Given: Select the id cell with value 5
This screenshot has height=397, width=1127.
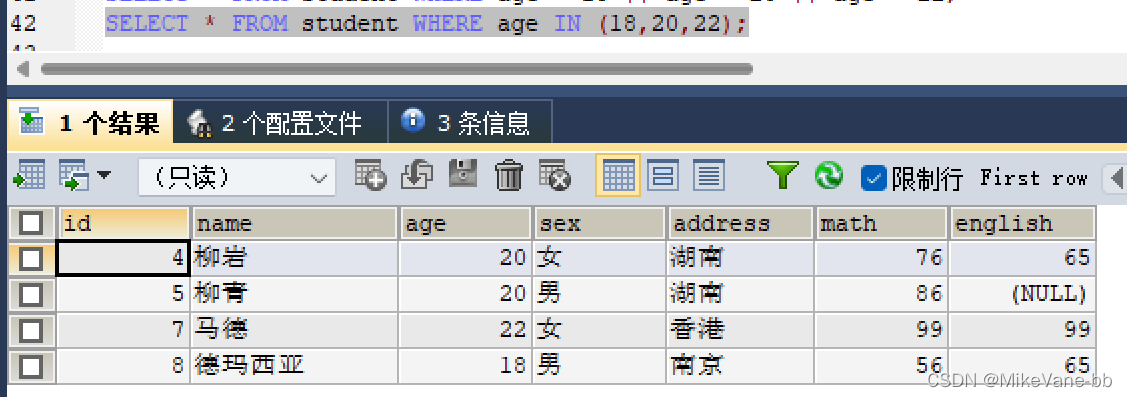Looking at the screenshot, I should [123, 294].
